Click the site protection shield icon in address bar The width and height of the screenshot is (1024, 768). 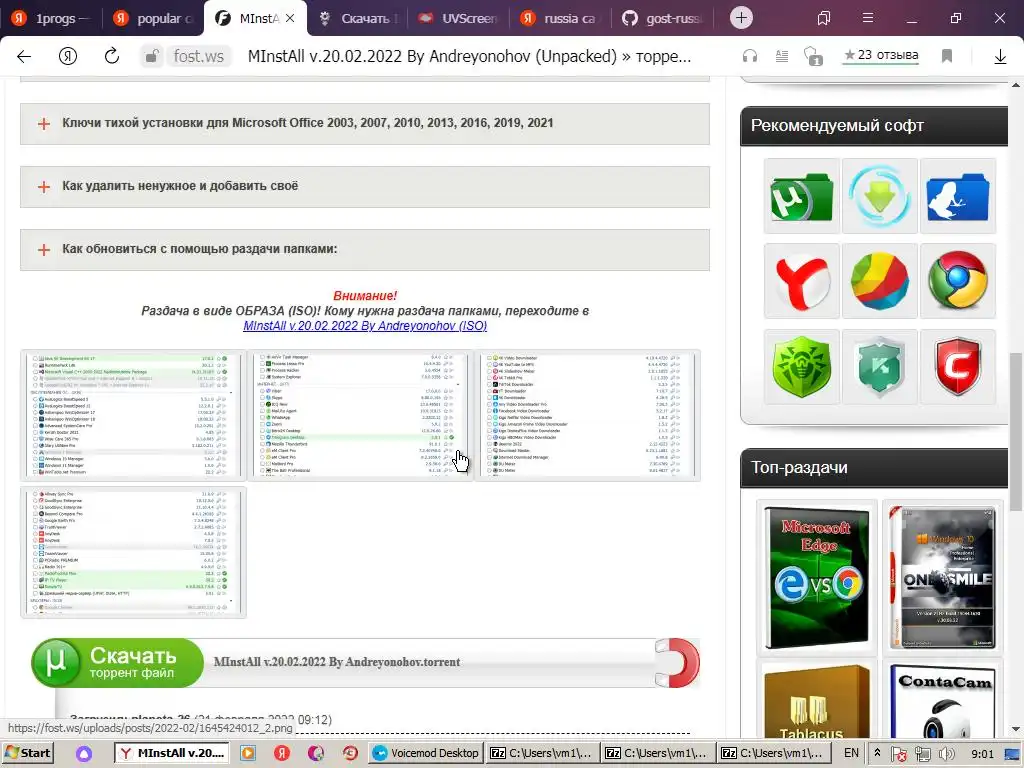812,56
